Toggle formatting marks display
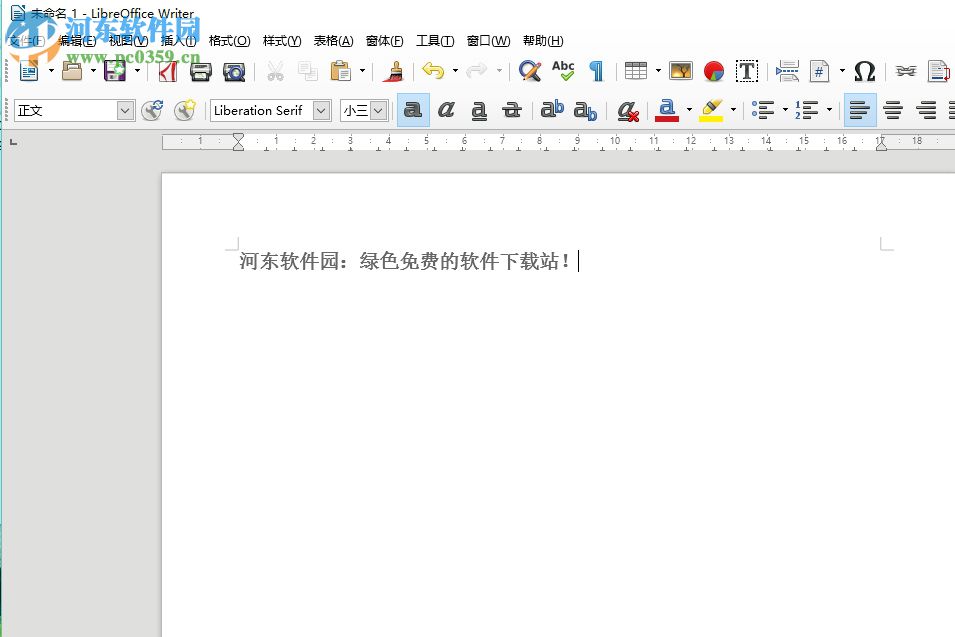Image resolution: width=955 pixels, height=637 pixels. point(596,71)
